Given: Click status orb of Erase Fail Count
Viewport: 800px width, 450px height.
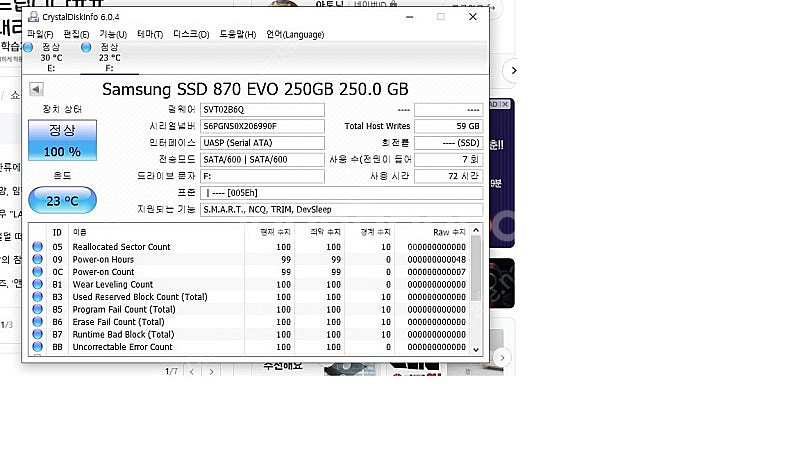Looking at the screenshot, I should (x=37, y=321).
